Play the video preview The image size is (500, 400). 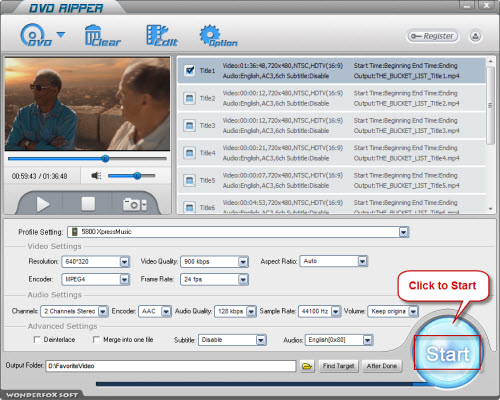click(x=43, y=204)
